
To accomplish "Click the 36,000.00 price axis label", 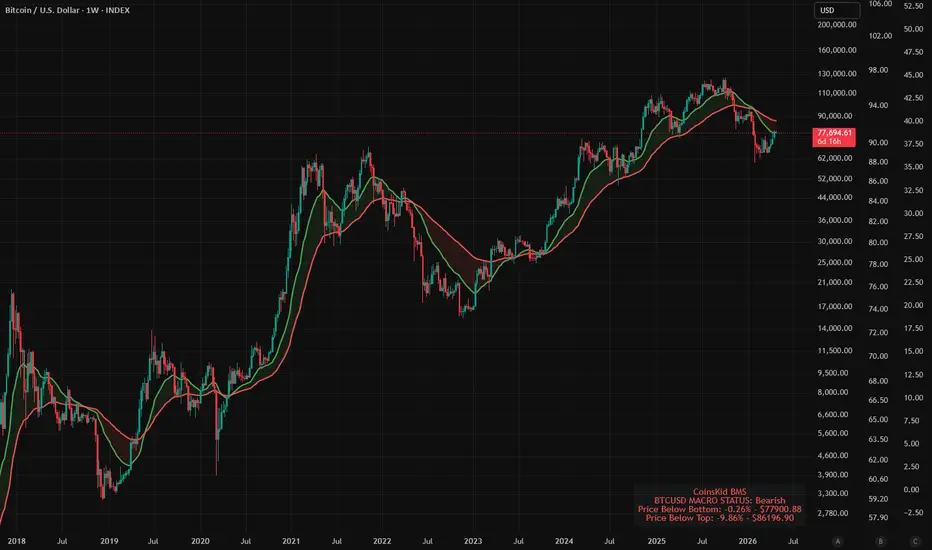I will (835, 220).
